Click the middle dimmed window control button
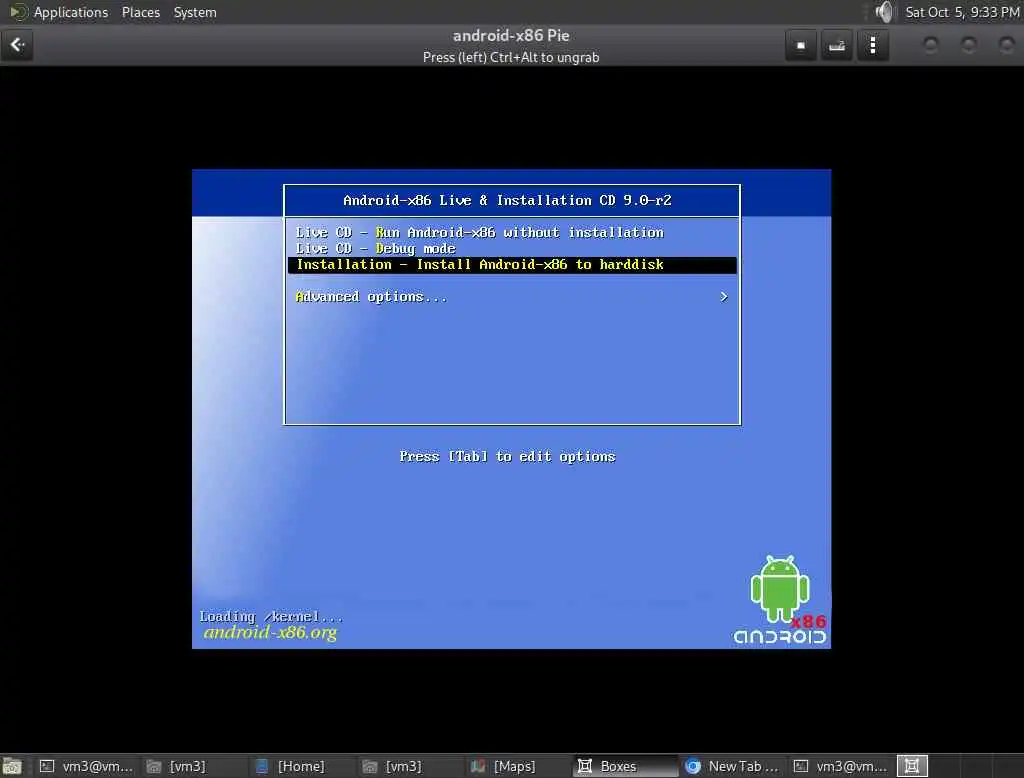Viewport: 1024px width, 778px height. click(968, 45)
